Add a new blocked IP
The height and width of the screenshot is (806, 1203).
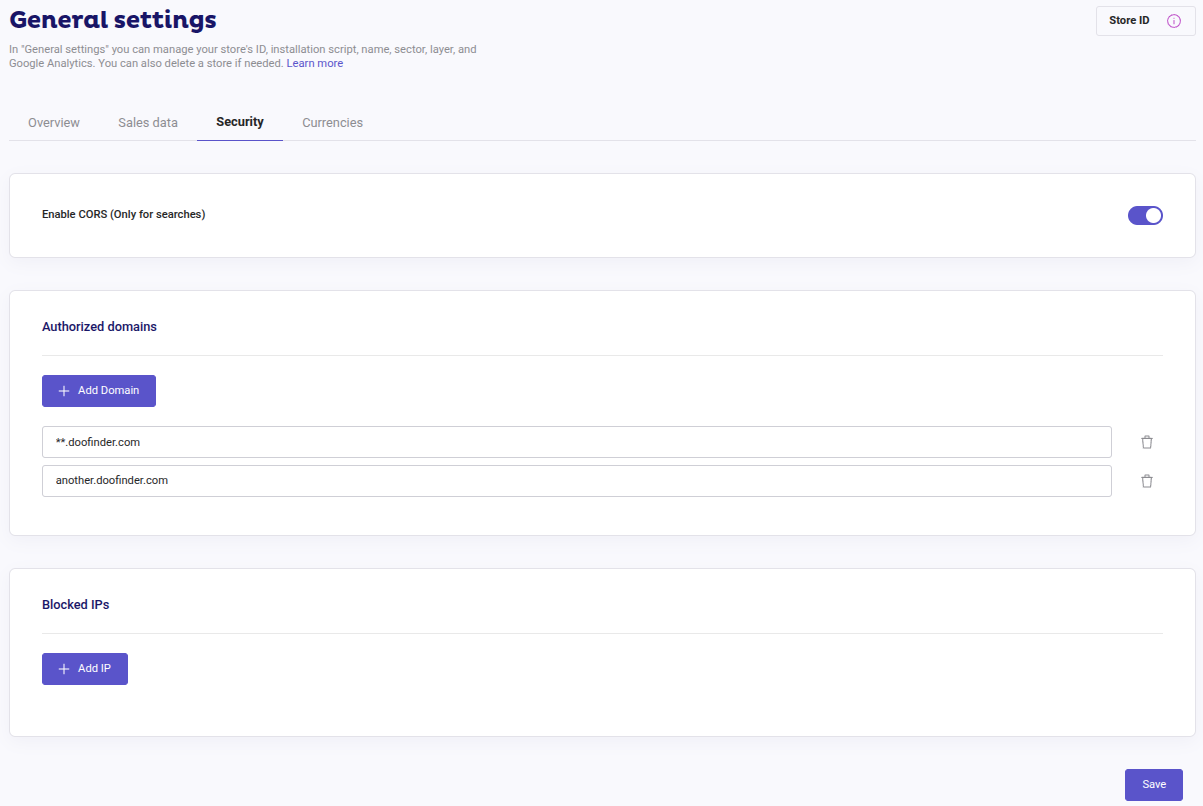point(84,668)
